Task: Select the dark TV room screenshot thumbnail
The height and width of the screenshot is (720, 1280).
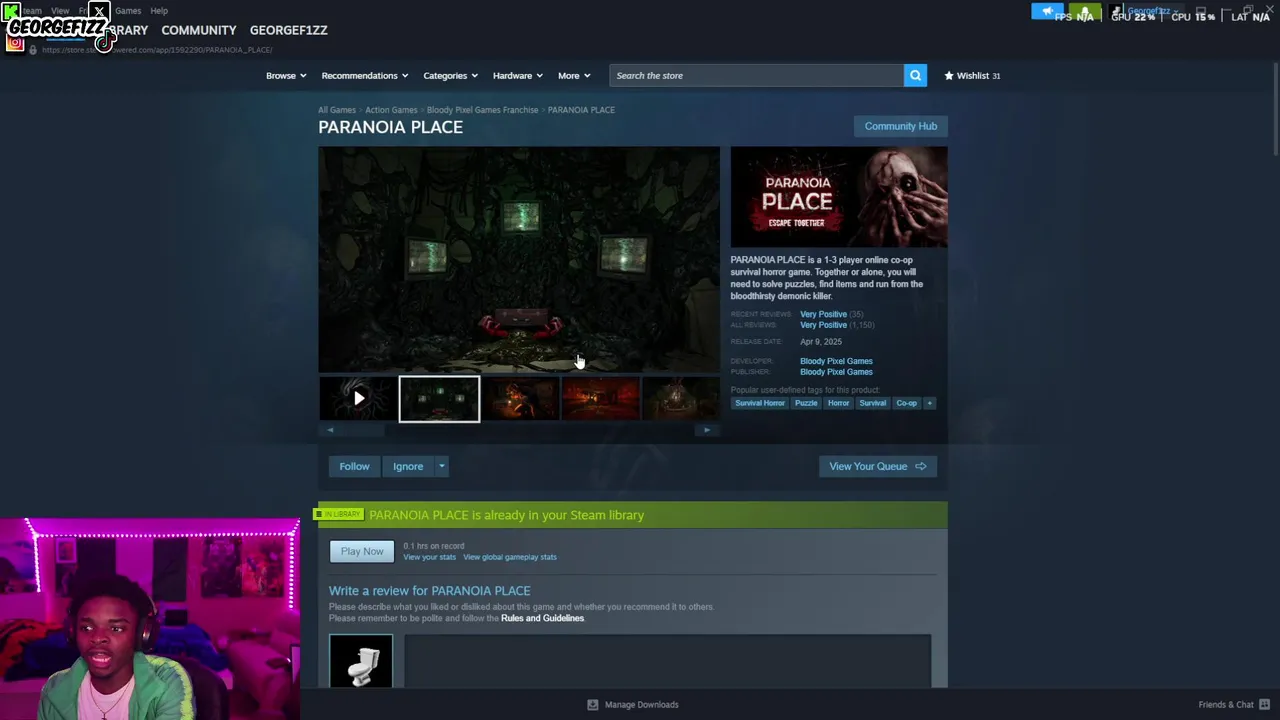Action: coord(439,398)
